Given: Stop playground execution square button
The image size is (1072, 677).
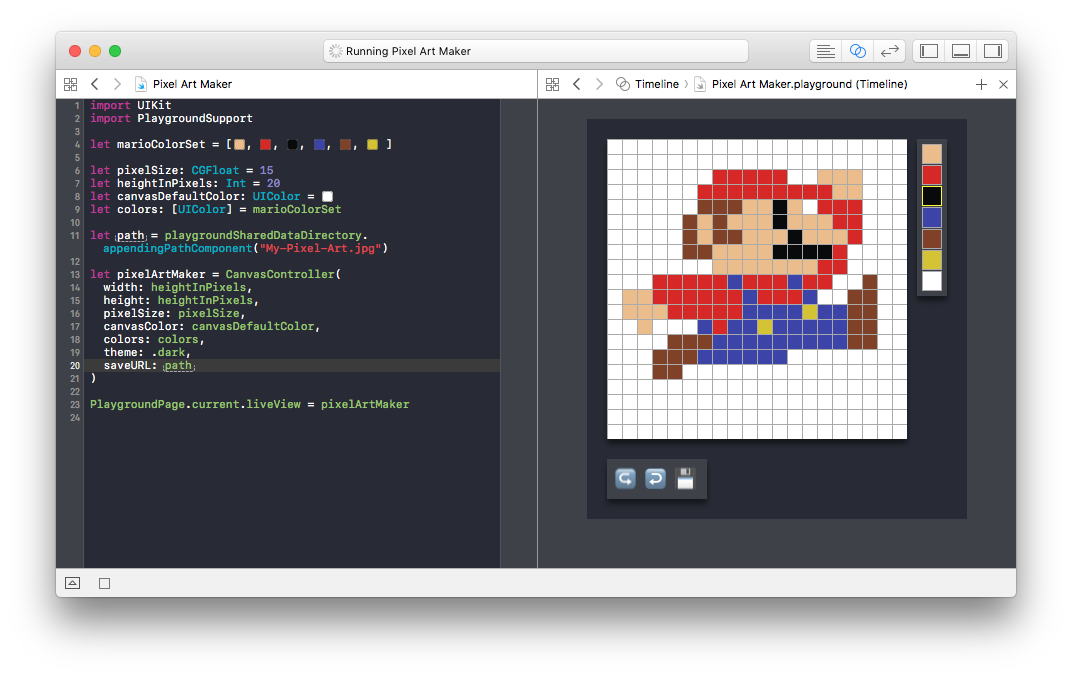Looking at the screenshot, I should pyautogui.click(x=105, y=583).
